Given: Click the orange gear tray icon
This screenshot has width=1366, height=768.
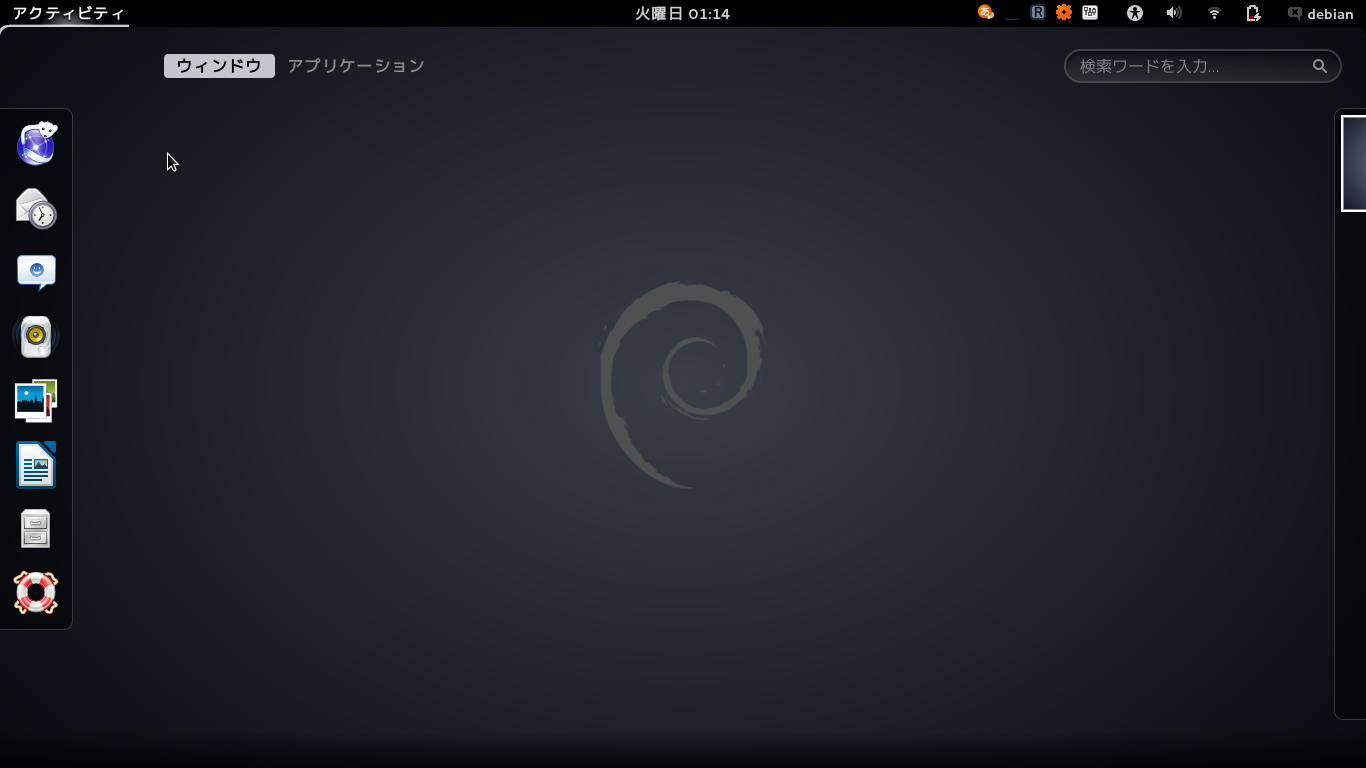Looking at the screenshot, I should (1064, 13).
